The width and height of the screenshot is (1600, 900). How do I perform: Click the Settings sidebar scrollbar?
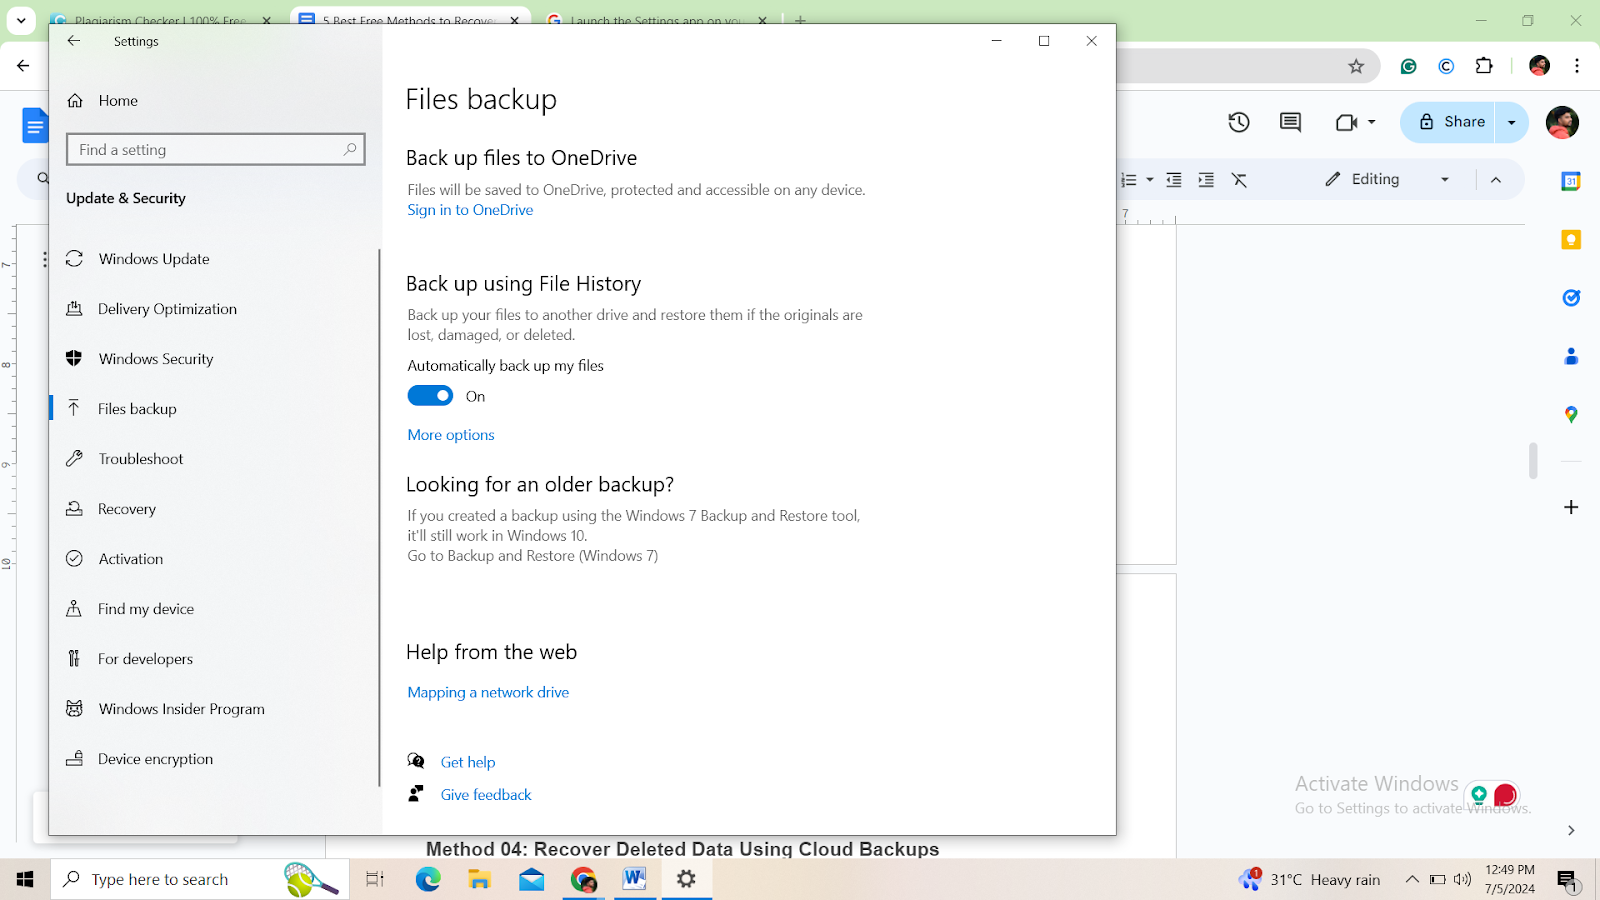(x=379, y=517)
